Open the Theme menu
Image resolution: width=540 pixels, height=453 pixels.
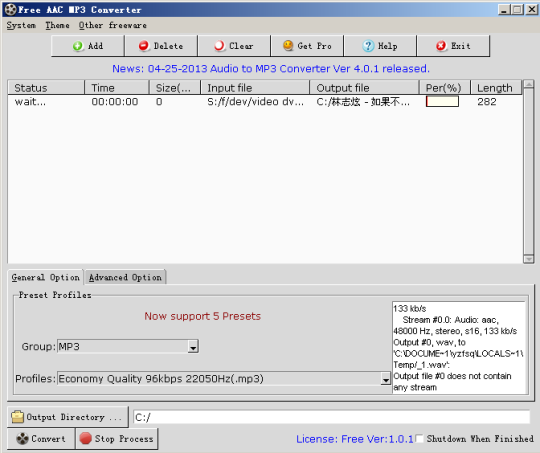coord(57,25)
